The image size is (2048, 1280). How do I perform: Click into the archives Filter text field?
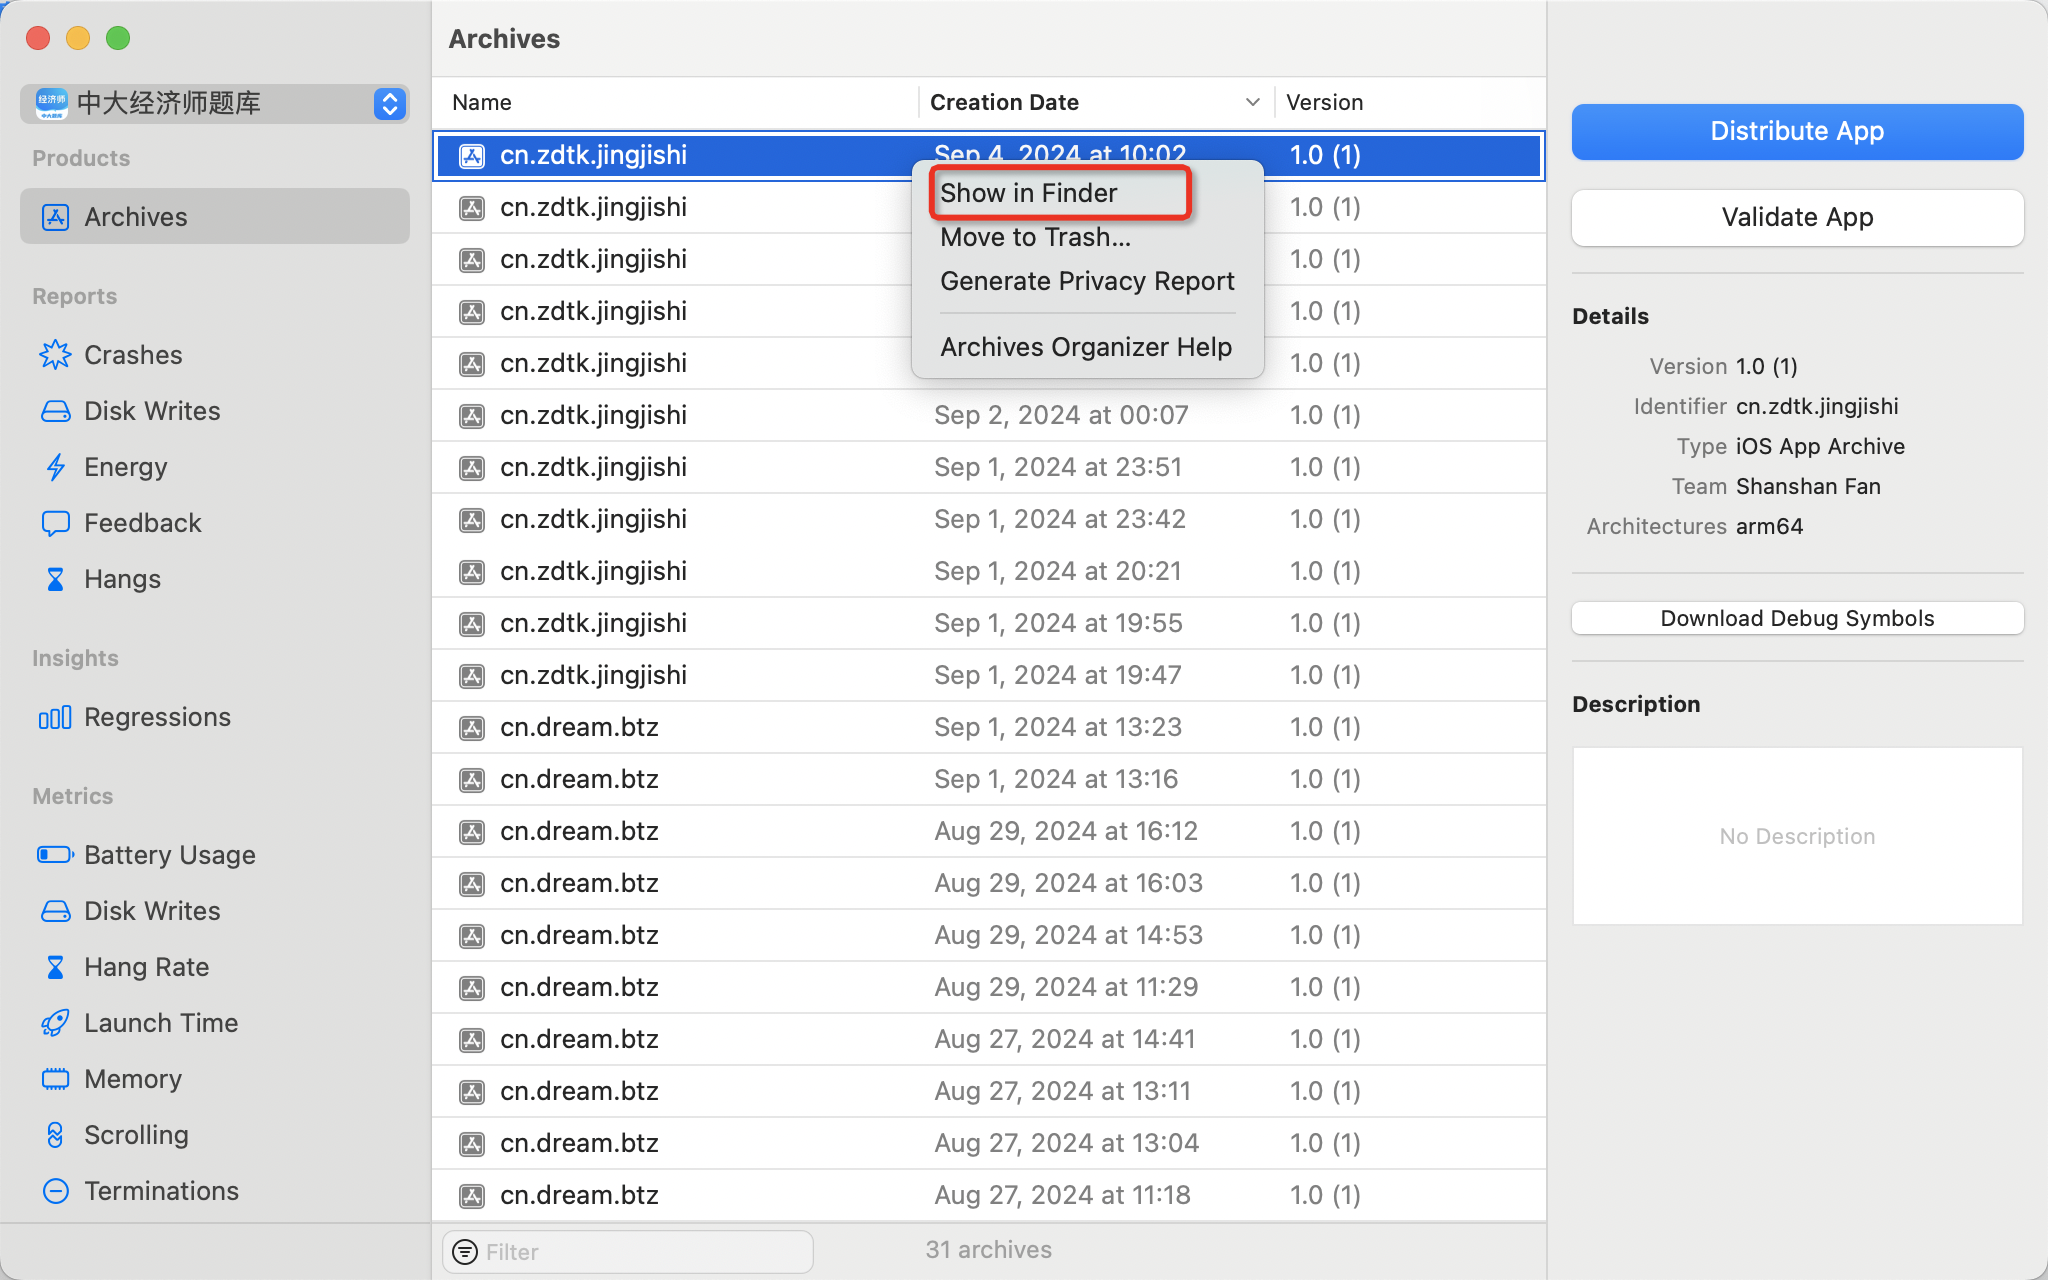(x=640, y=1252)
